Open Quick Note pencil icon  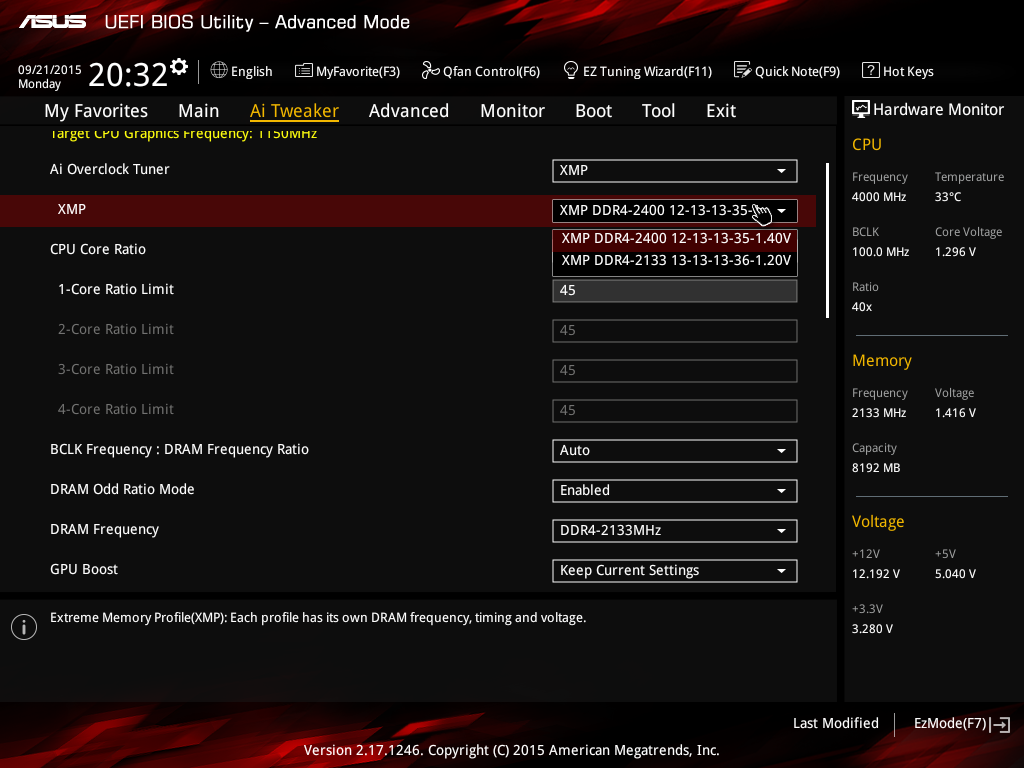tap(743, 70)
